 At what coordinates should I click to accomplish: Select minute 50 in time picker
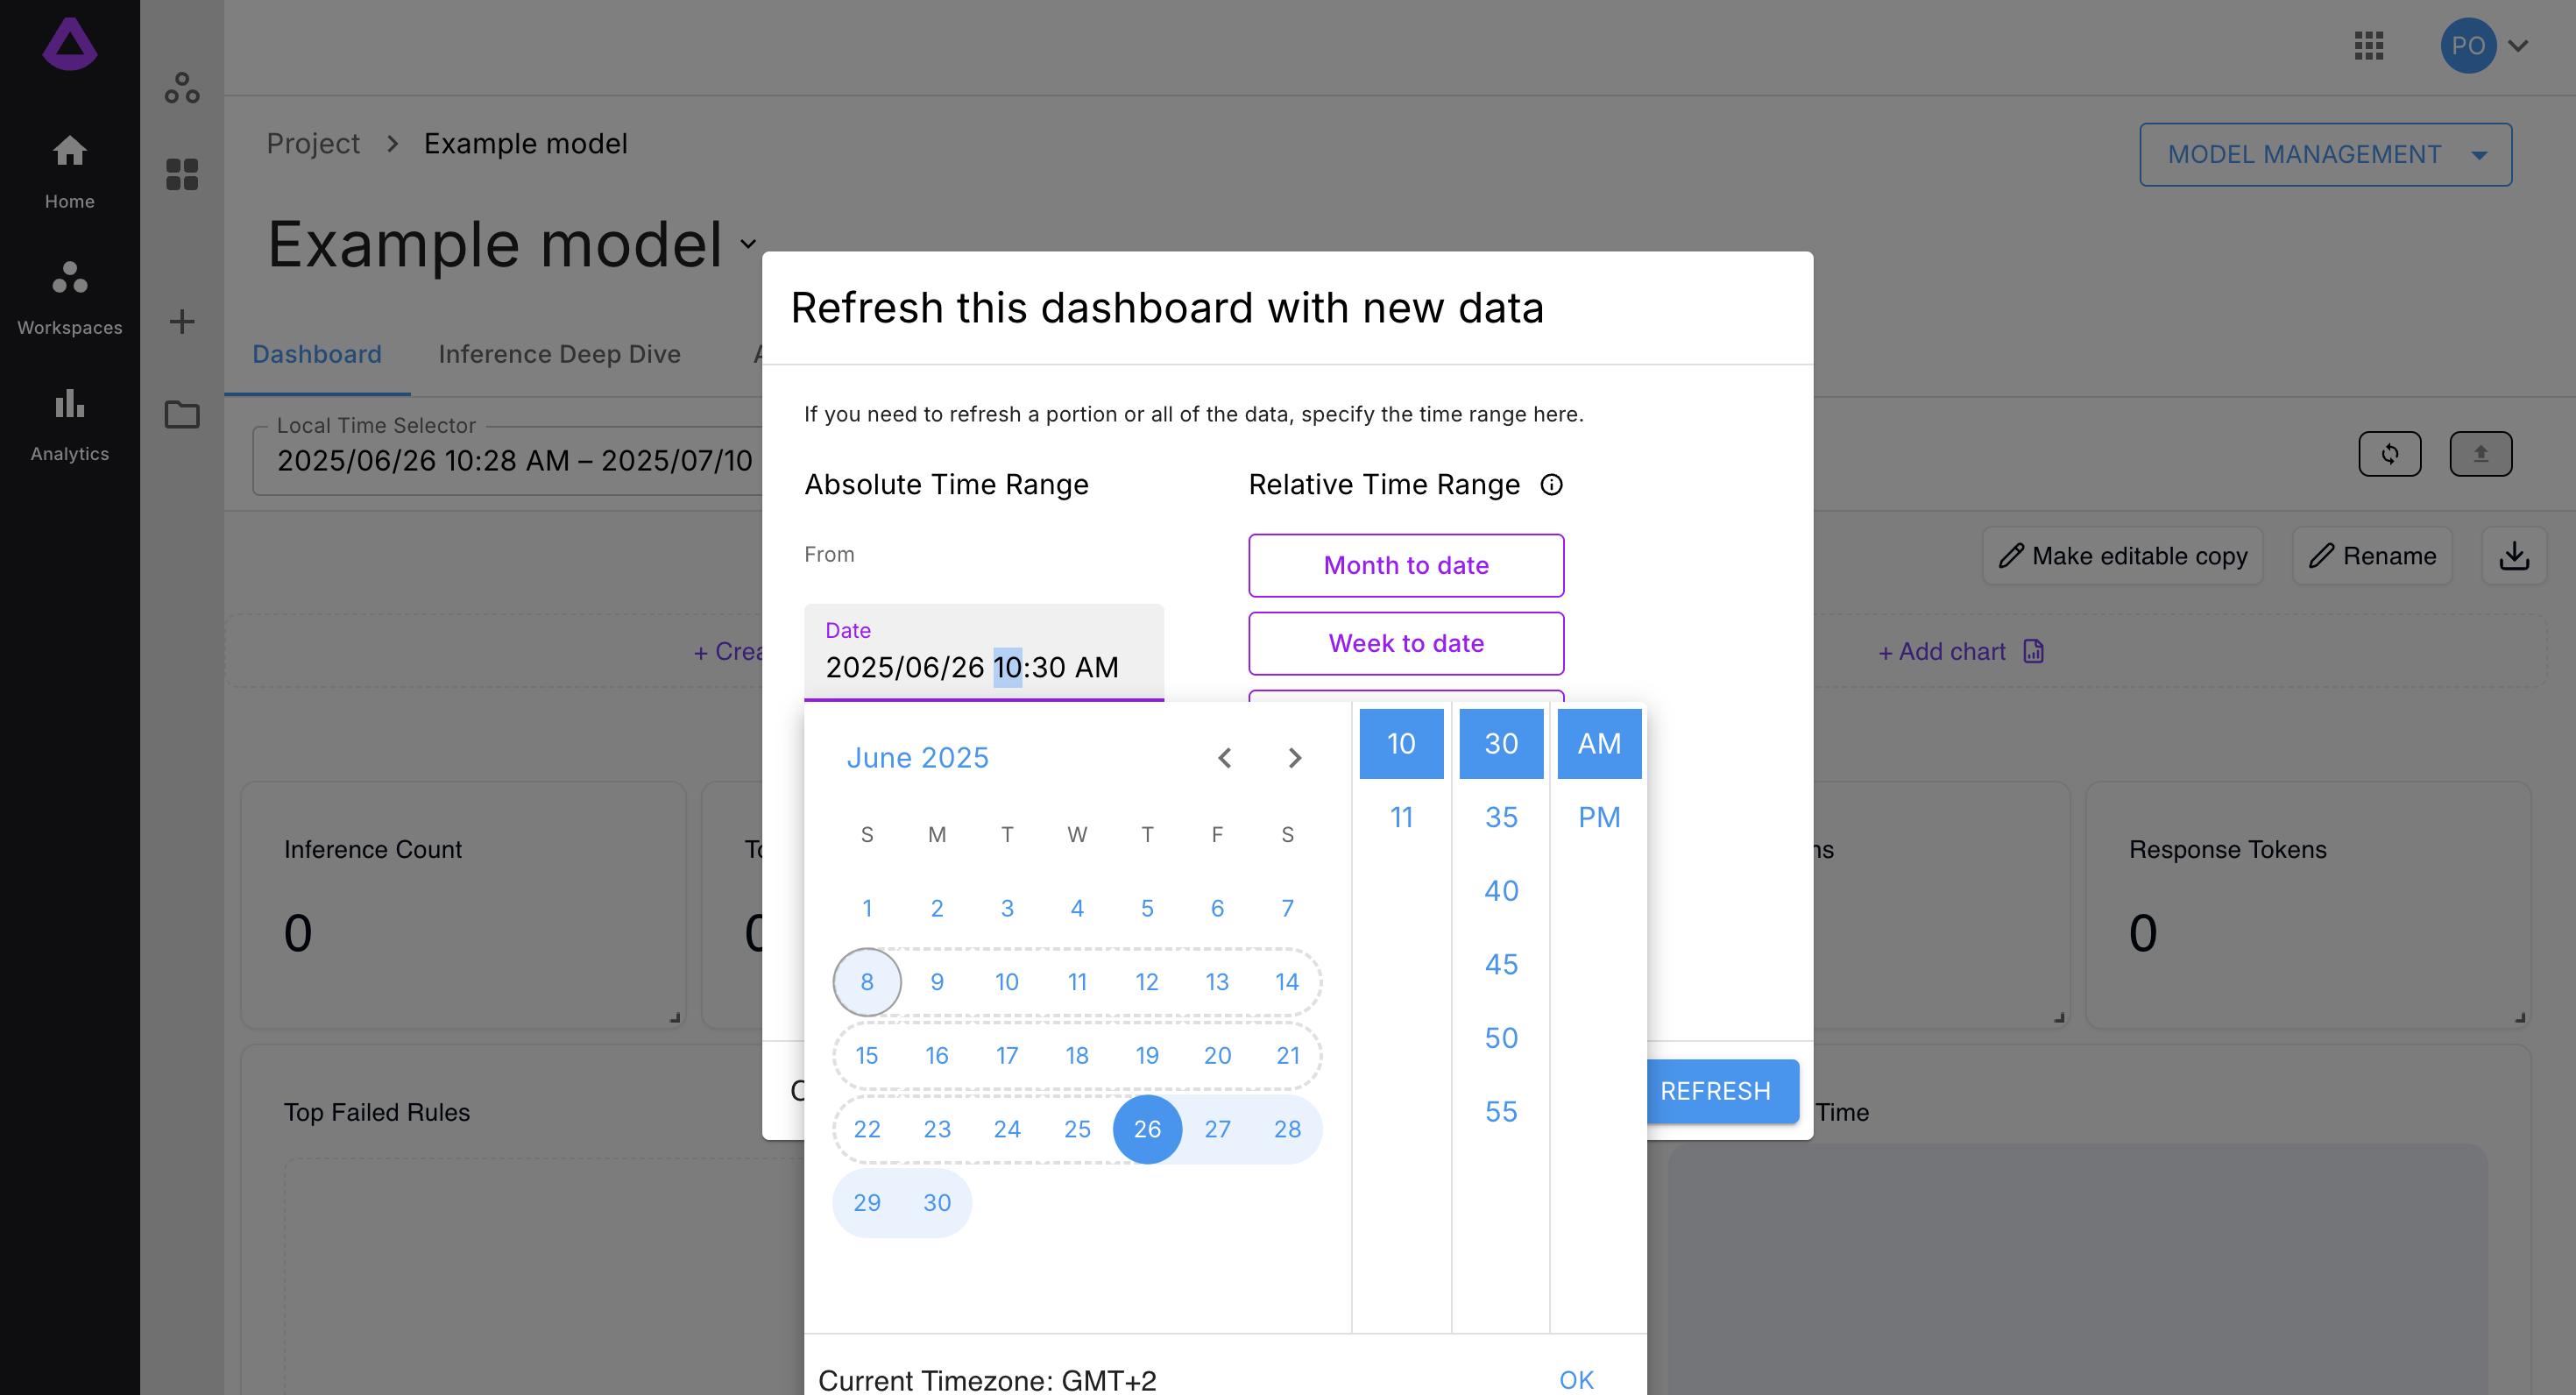coord(1501,1037)
